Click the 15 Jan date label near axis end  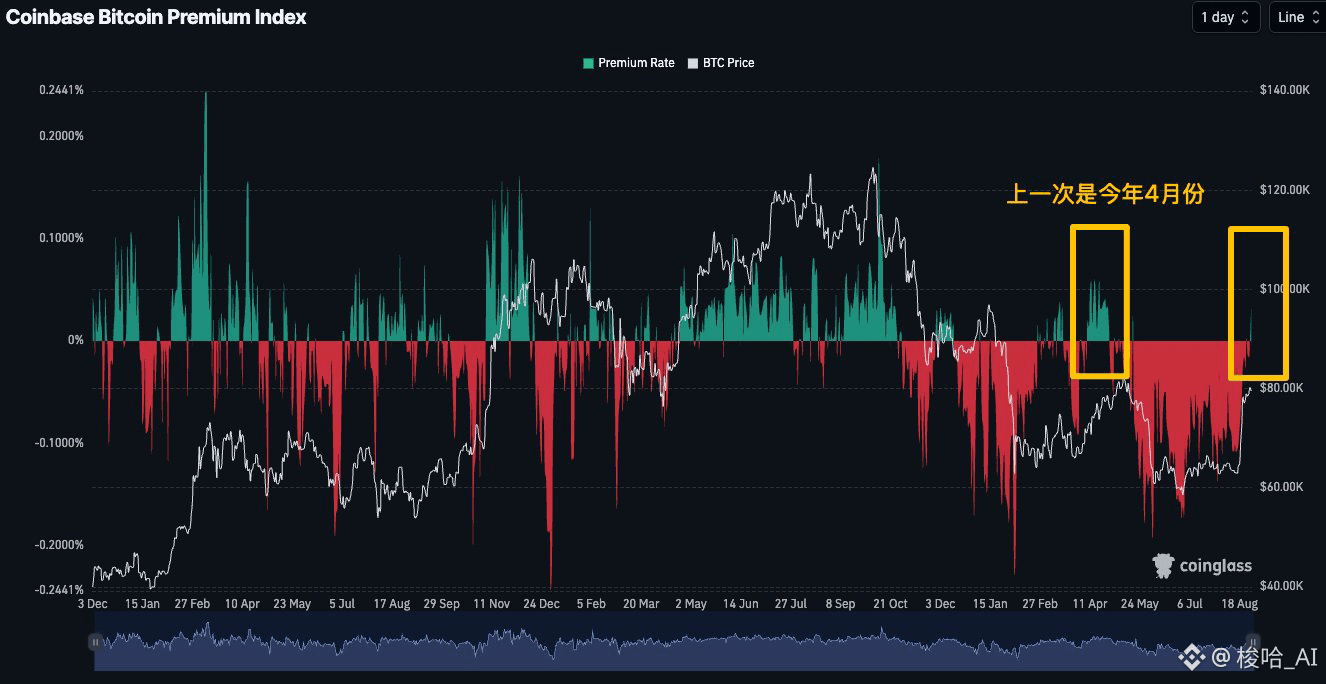[990, 604]
